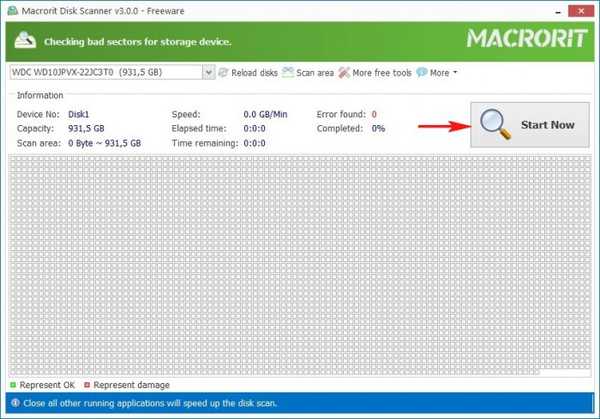Click the Time remaining label

pos(205,143)
